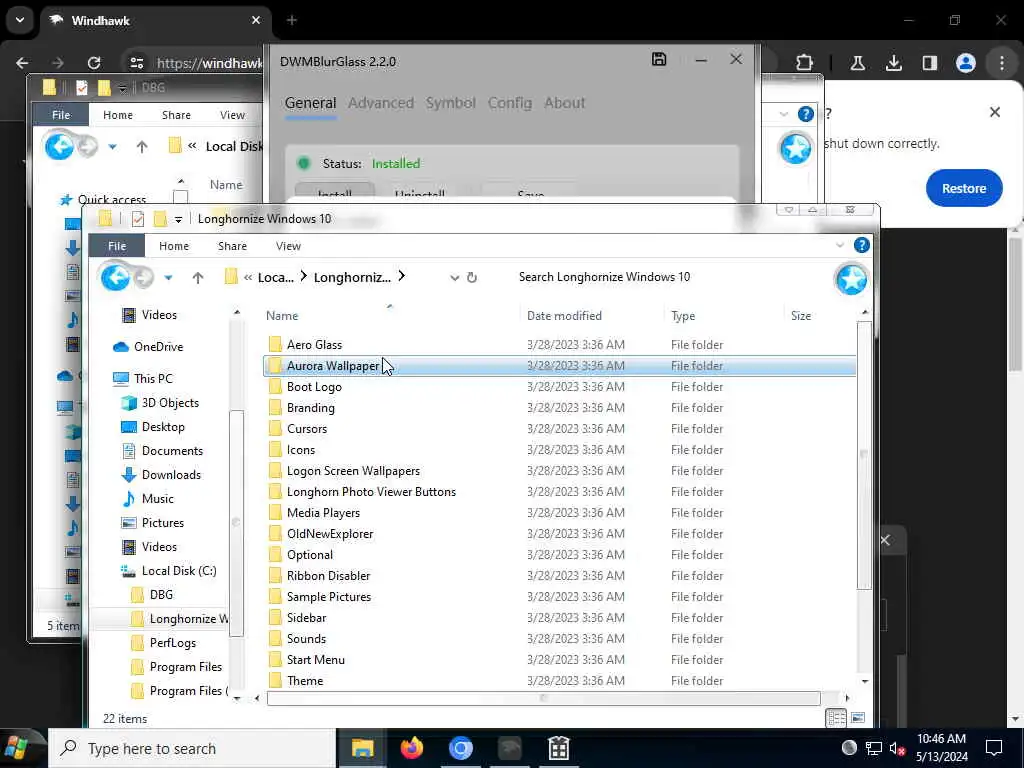
Task: Refresh the Longhornize Windows 10 folder view
Action: click(x=472, y=278)
